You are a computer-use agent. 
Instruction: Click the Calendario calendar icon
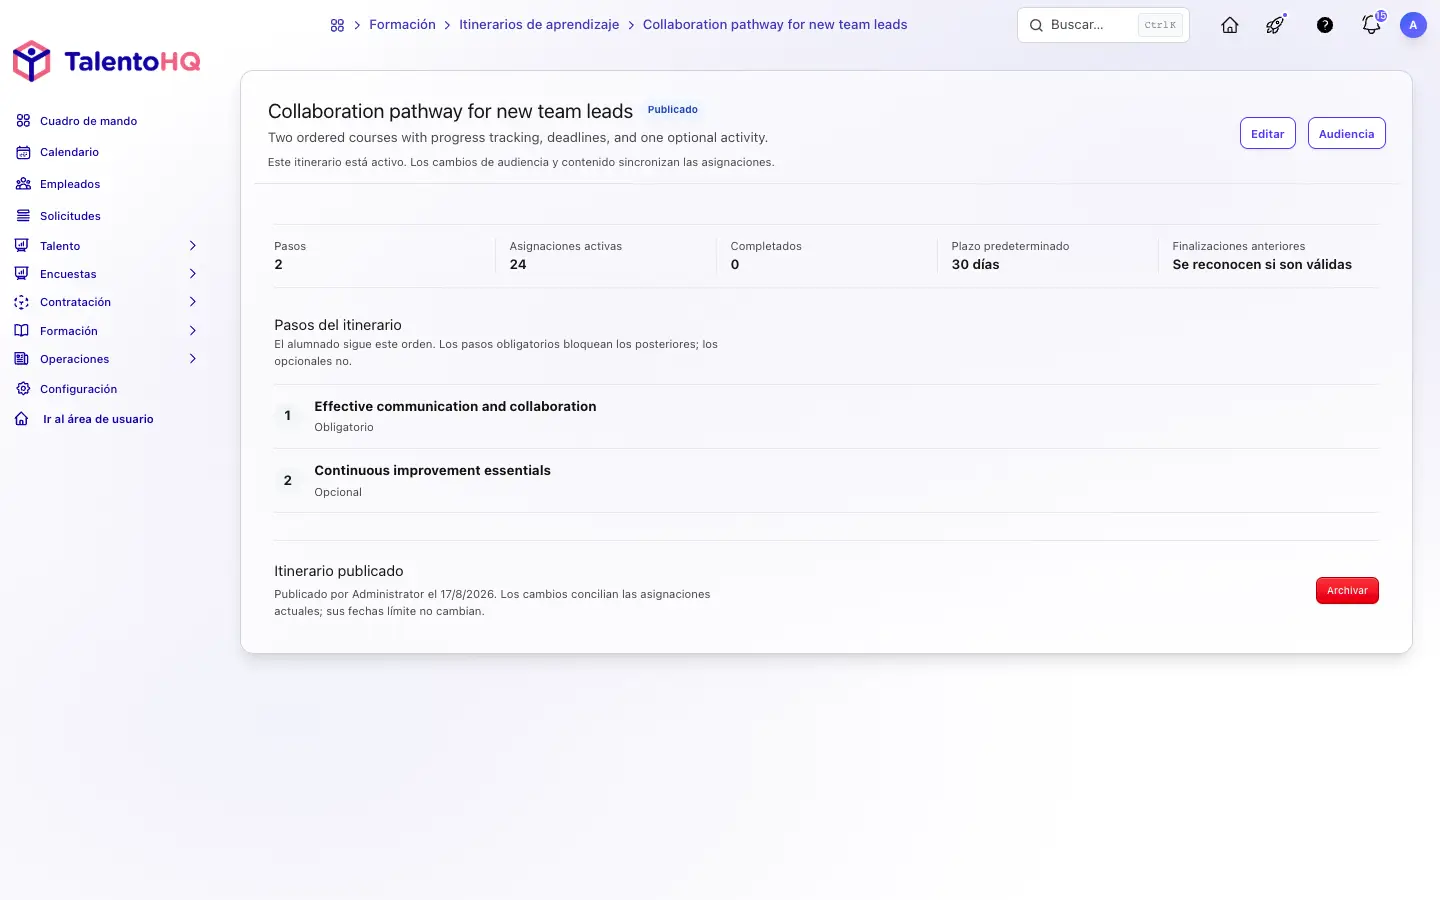click(23, 152)
